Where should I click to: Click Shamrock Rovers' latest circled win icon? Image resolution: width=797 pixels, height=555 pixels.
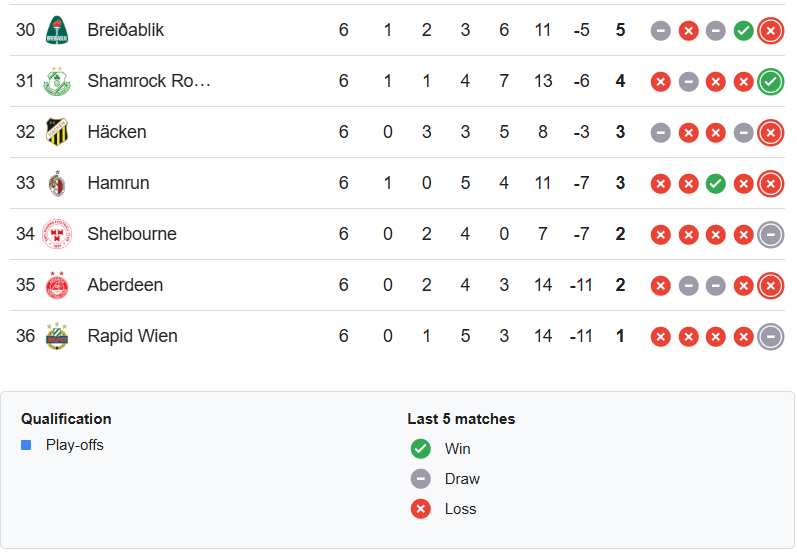(x=770, y=81)
